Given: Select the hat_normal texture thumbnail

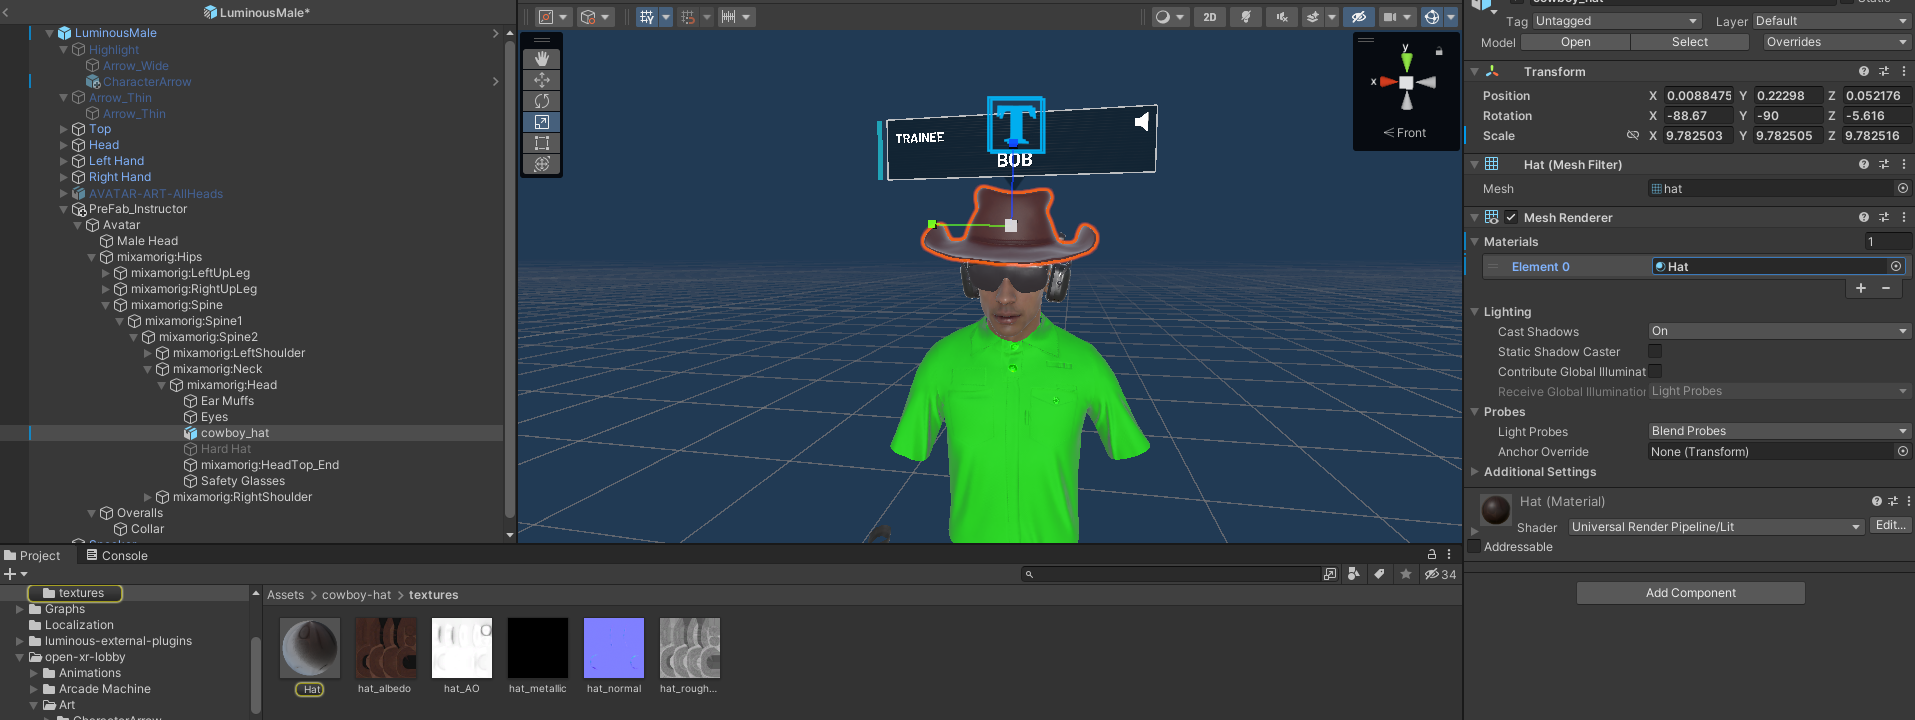Looking at the screenshot, I should 614,648.
